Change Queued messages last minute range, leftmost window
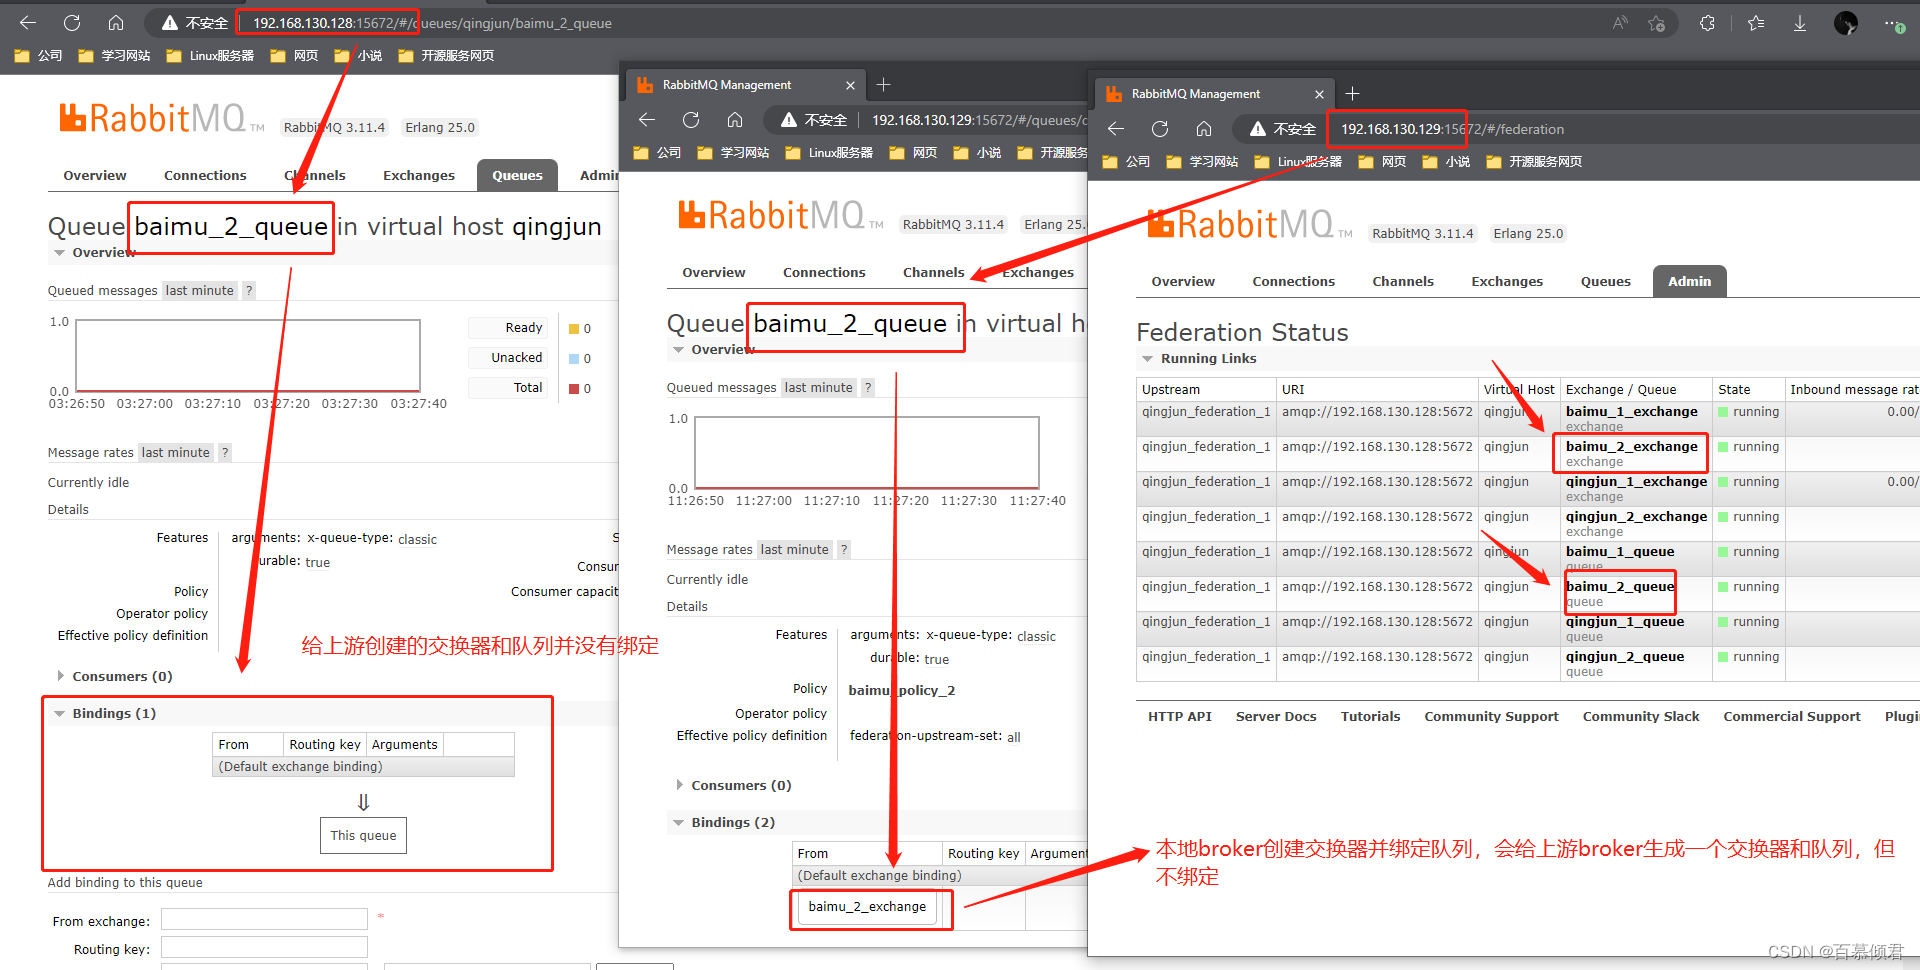Screen dimensions: 1920x970 coord(199,291)
